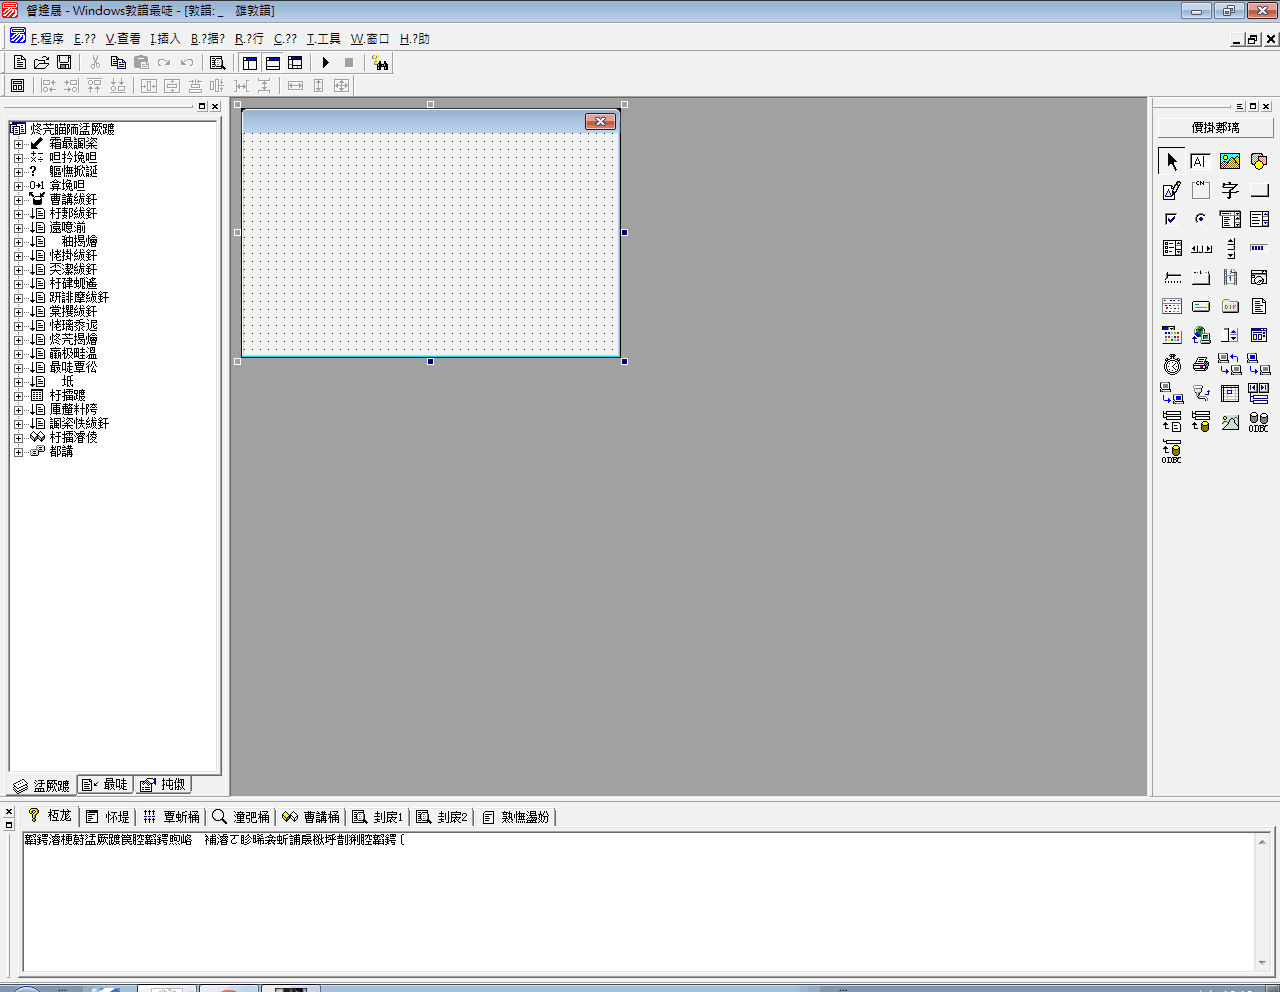
Task: Click the help binoculars question icon
Action: click(x=380, y=62)
